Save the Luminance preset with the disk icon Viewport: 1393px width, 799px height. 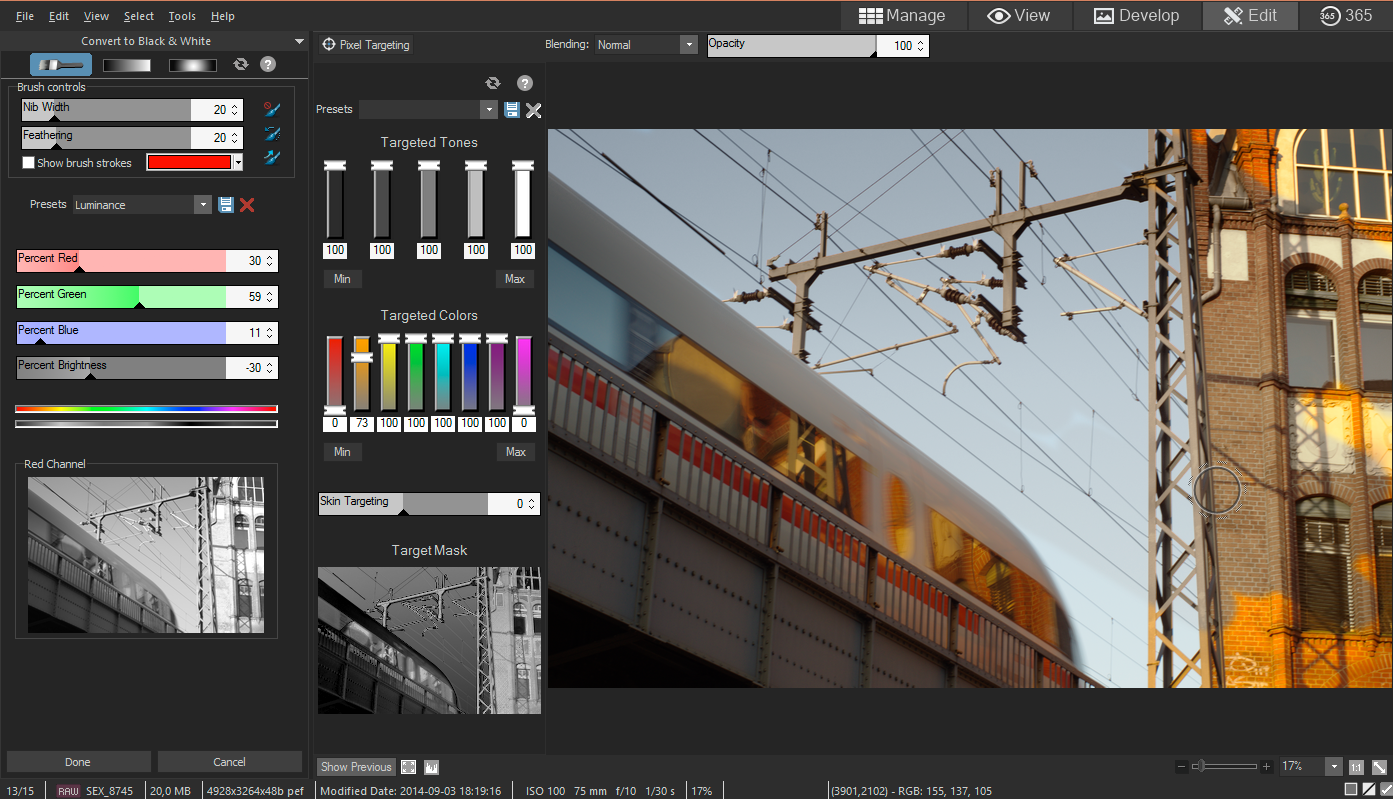(x=226, y=204)
